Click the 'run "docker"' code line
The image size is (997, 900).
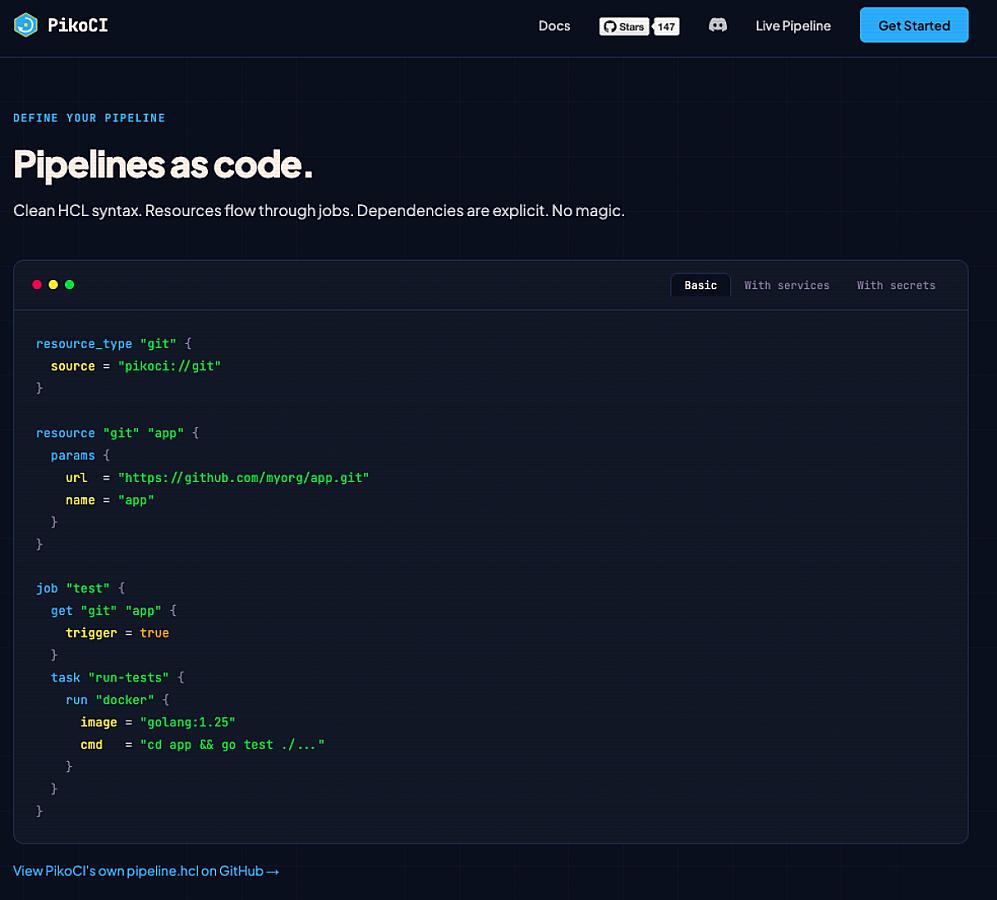[118, 700]
